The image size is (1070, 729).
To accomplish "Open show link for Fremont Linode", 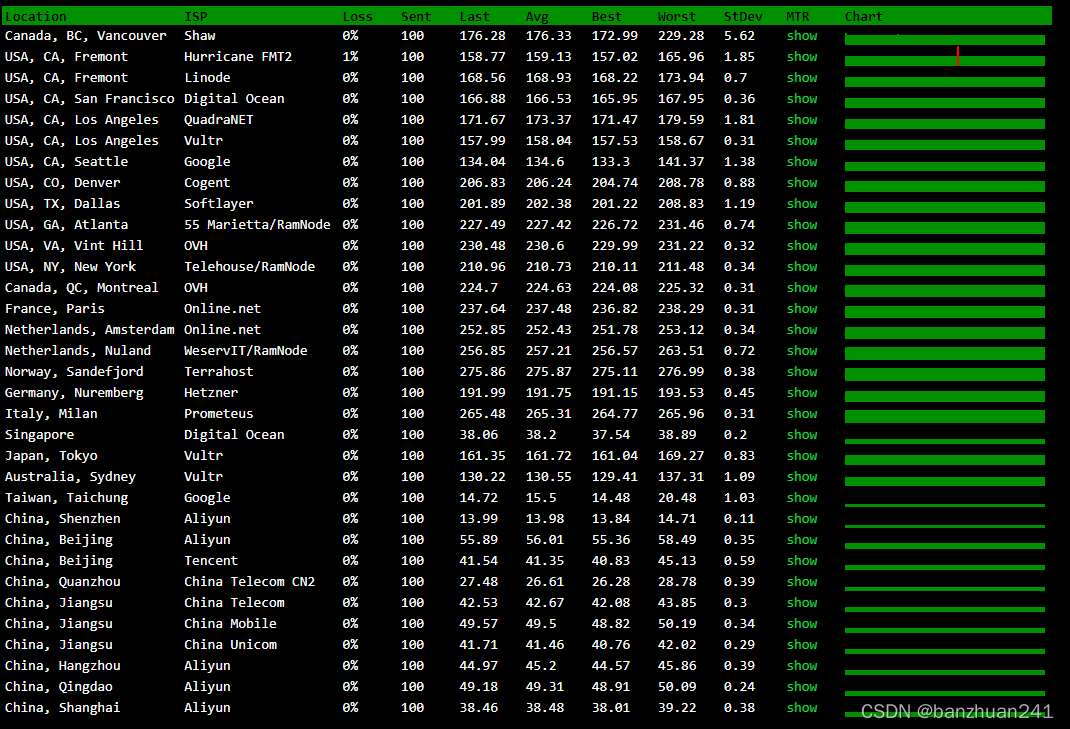I will (802, 78).
